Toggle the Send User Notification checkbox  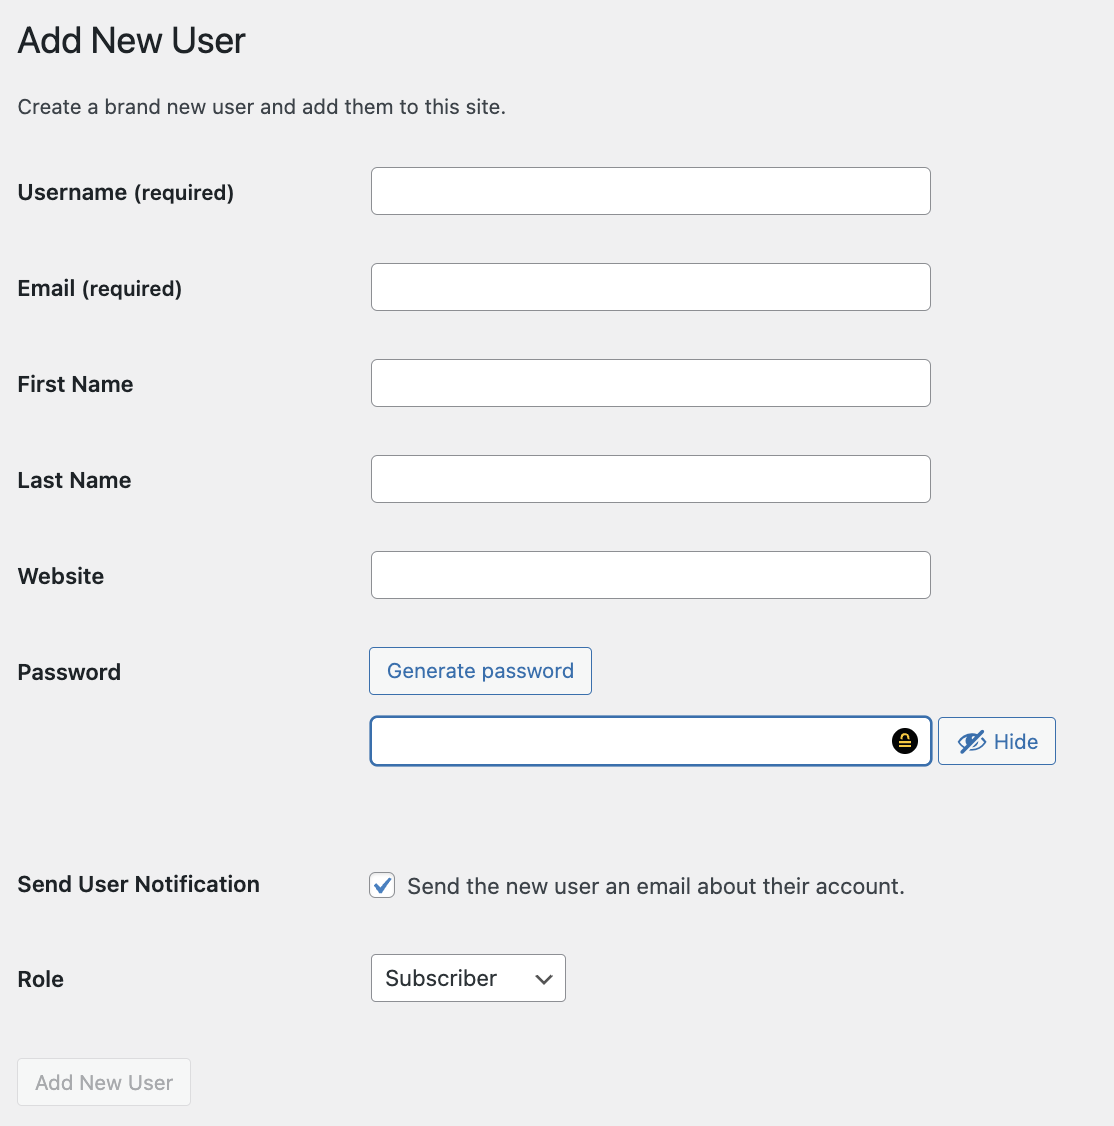click(x=382, y=885)
